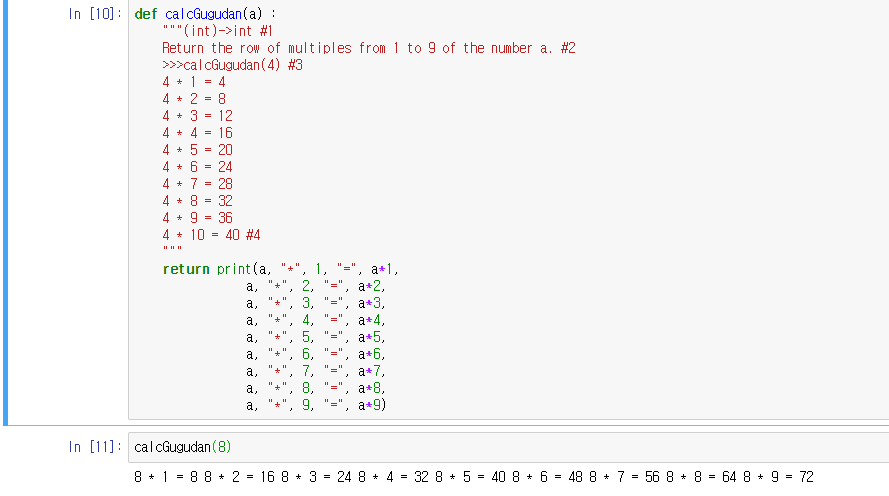This screenshot has width=889, height=496.
Task: Click the code line ending with a*8,
Action: coord(316,388)
